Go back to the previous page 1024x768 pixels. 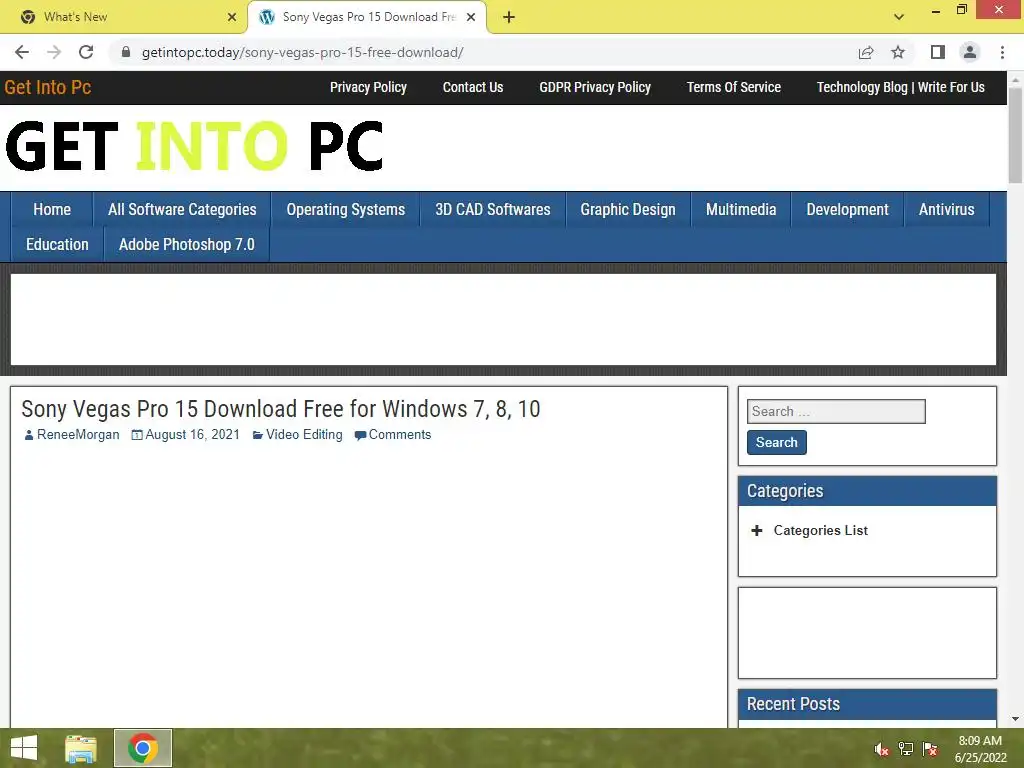click(x=22, y=52)
